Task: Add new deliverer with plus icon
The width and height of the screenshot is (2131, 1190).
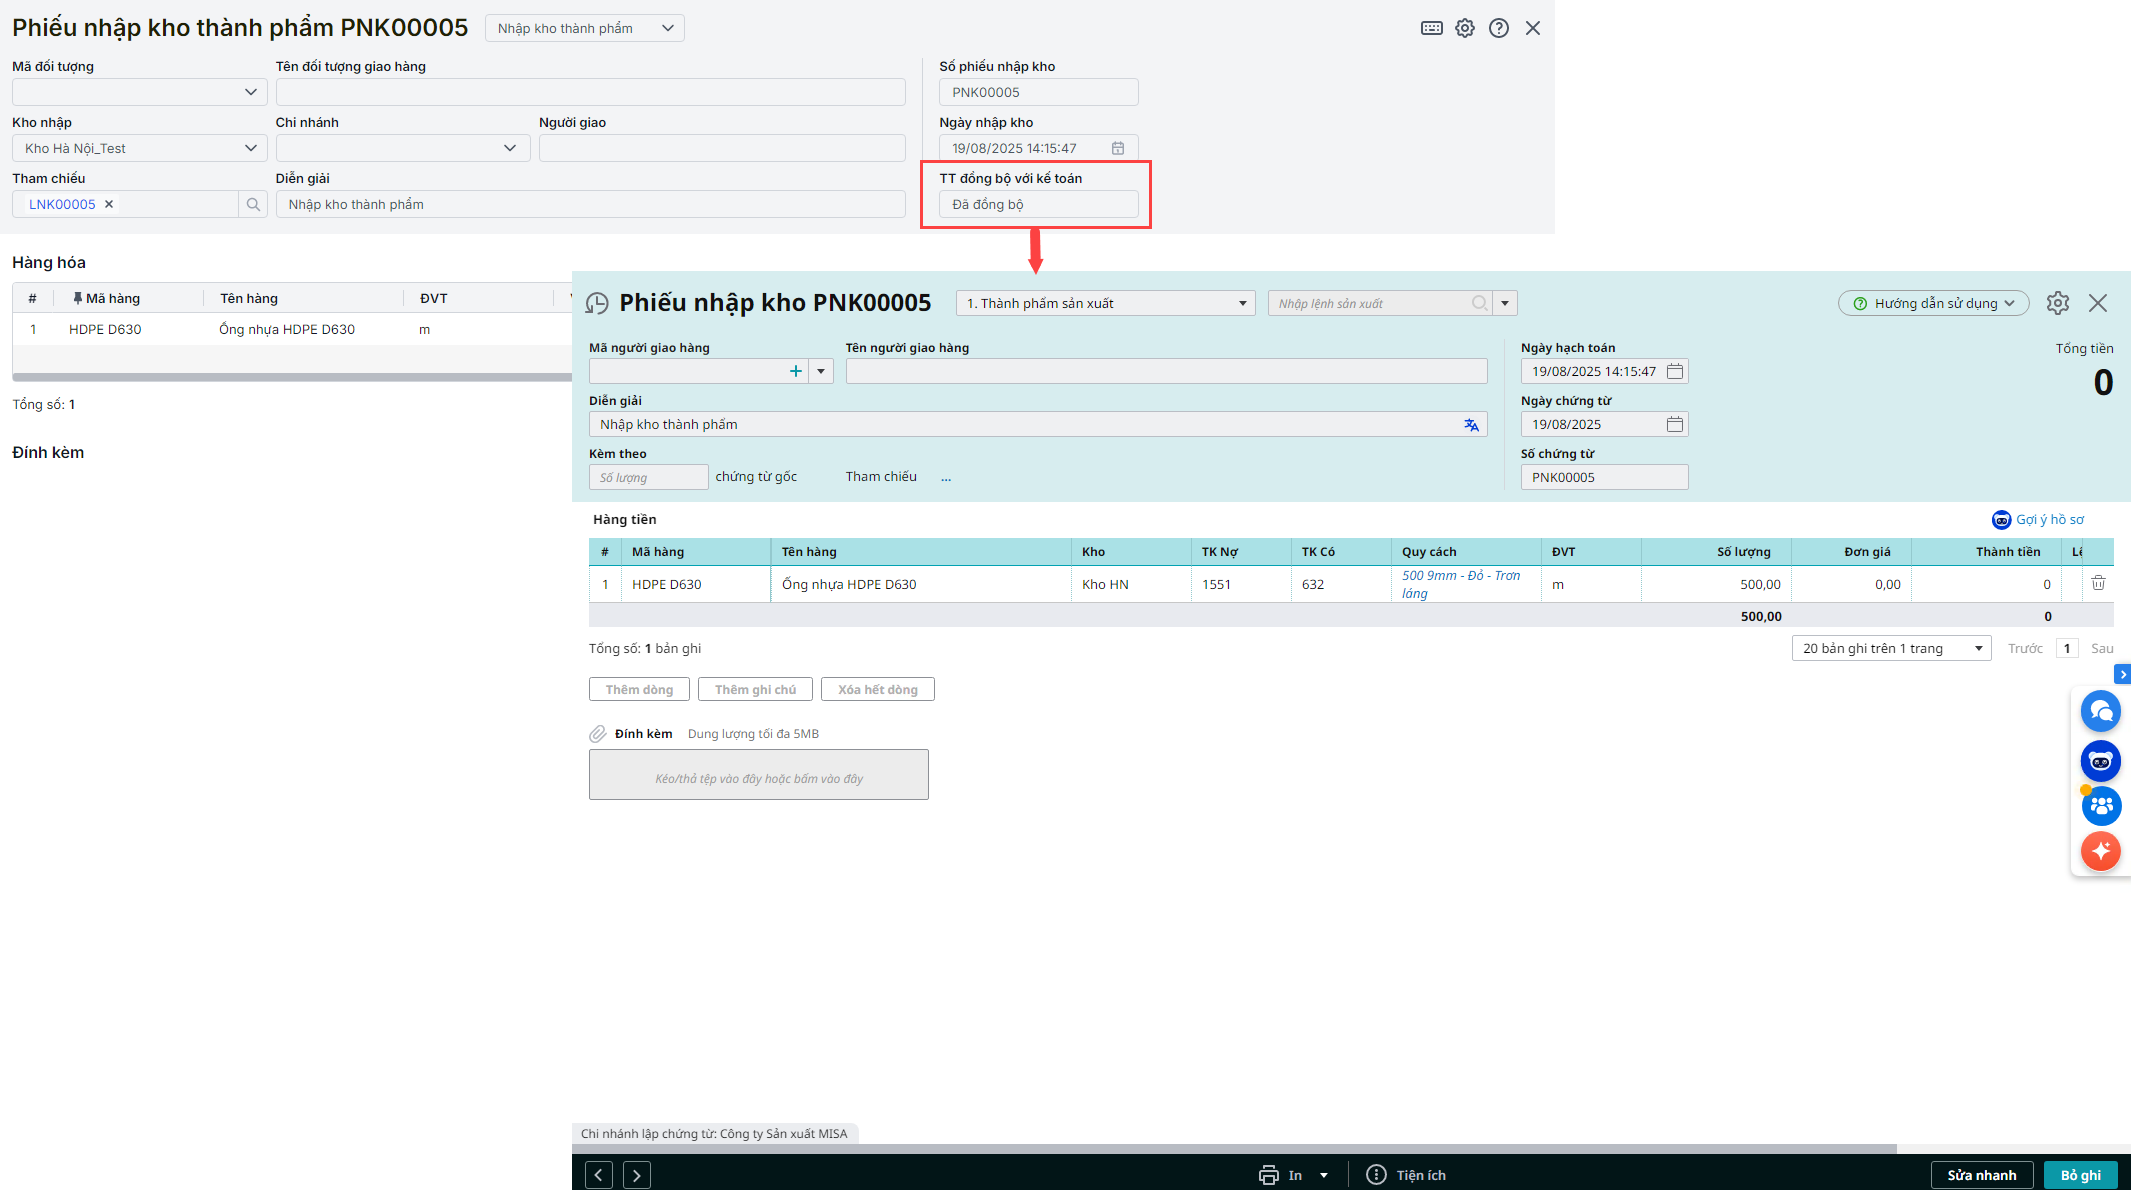Action: (x=796, y=371)
